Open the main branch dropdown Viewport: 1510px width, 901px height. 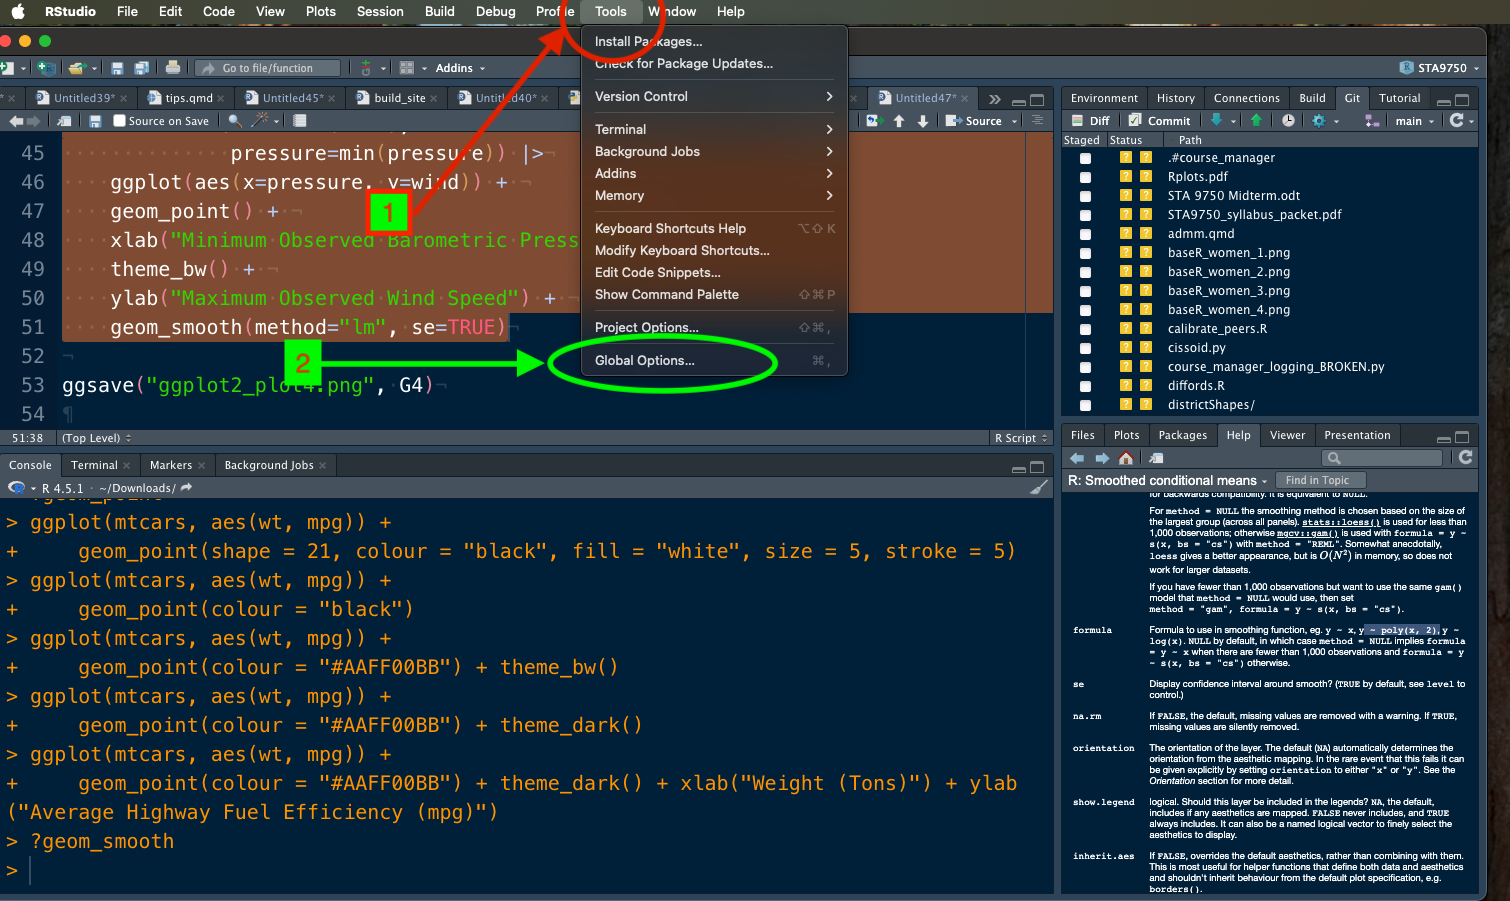[1414, 121]
